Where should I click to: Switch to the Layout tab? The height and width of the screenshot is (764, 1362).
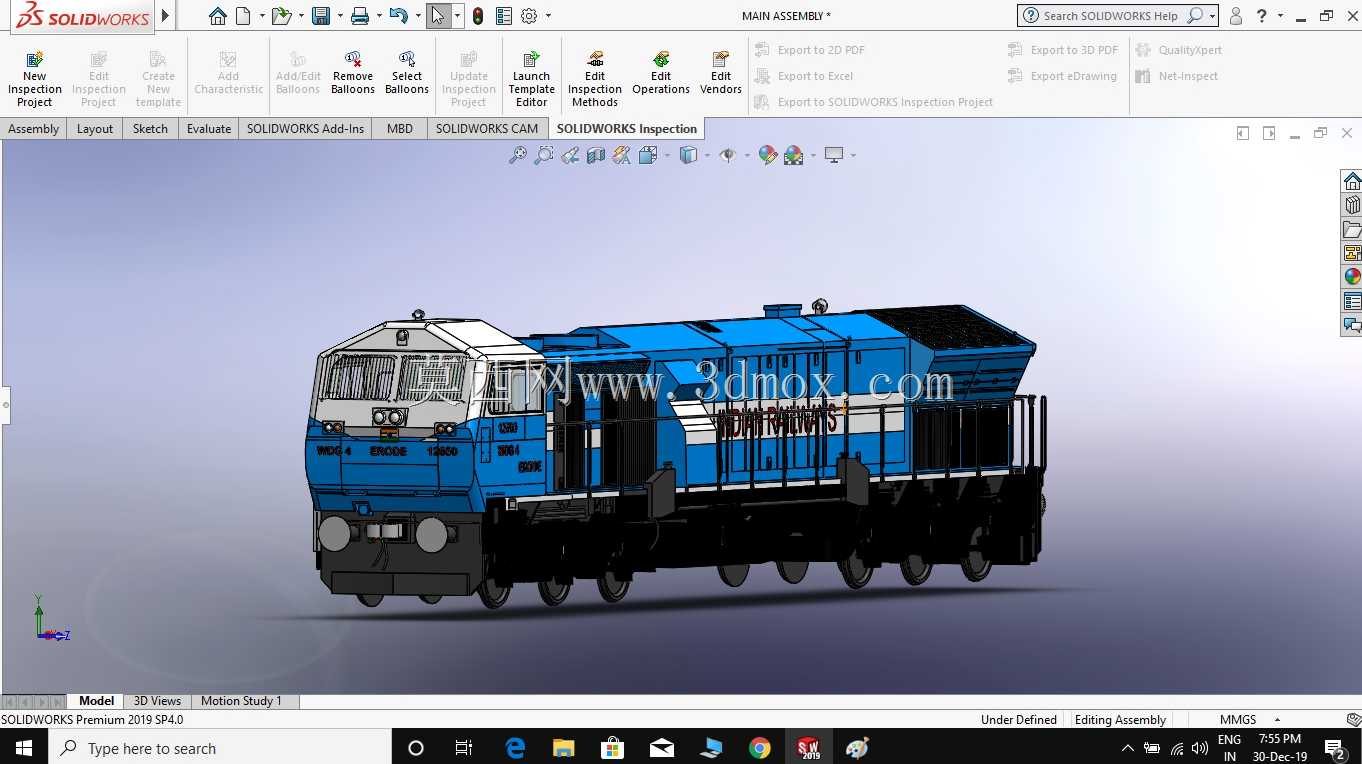pos(95,128)
